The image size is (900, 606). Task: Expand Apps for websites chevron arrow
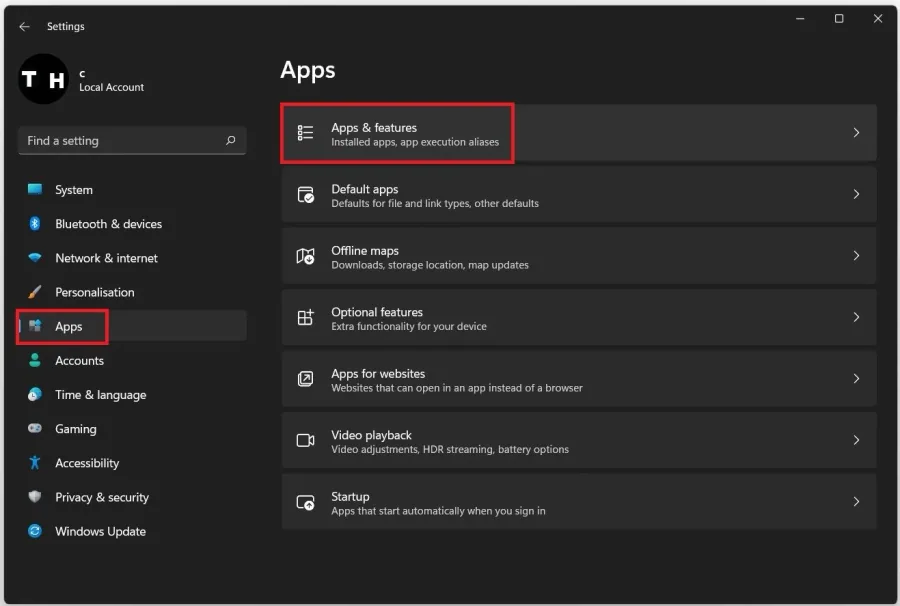(x=856, y=379)
